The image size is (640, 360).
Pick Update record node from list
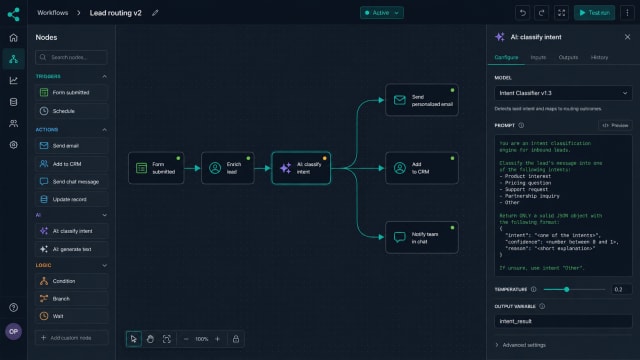pos(71,199)
